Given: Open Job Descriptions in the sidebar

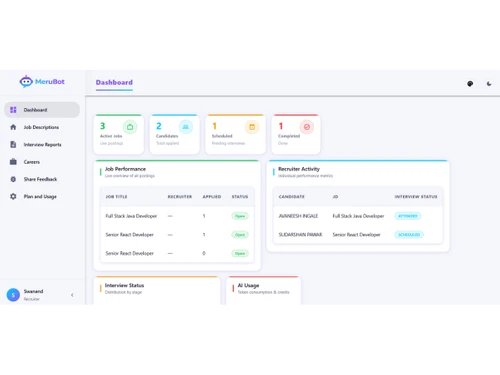Looking at the screenshot, I should click(x=41, y=127).
